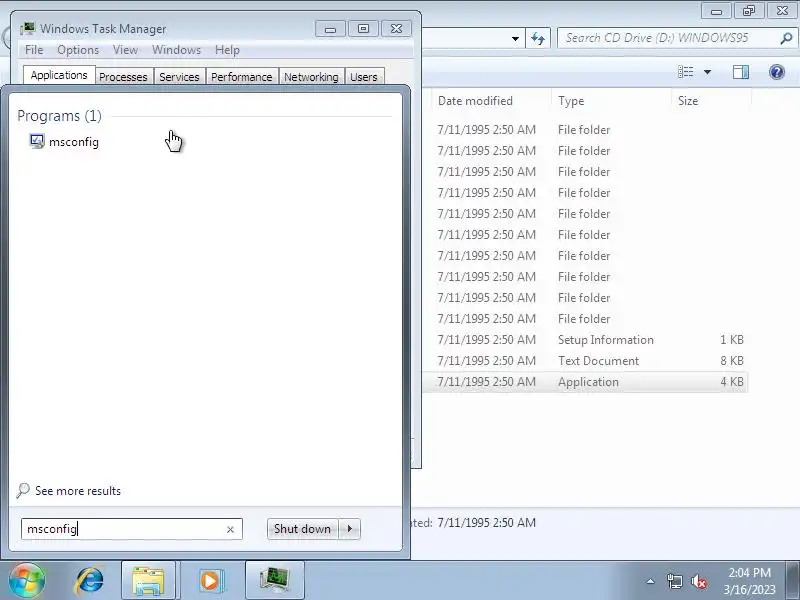Sort by the Size column header
The width and height of the screenshot is (800, 600).
688,101
